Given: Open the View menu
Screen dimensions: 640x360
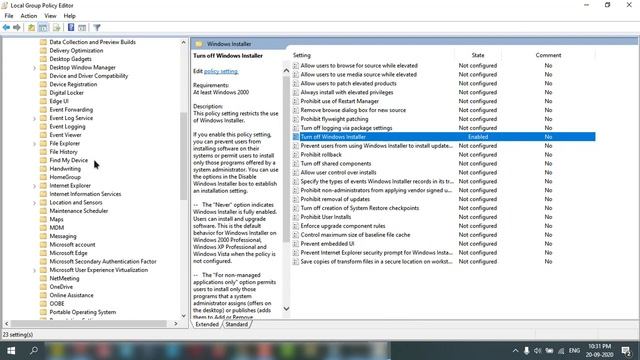Looking at the screenshot, I should (50, 16).
